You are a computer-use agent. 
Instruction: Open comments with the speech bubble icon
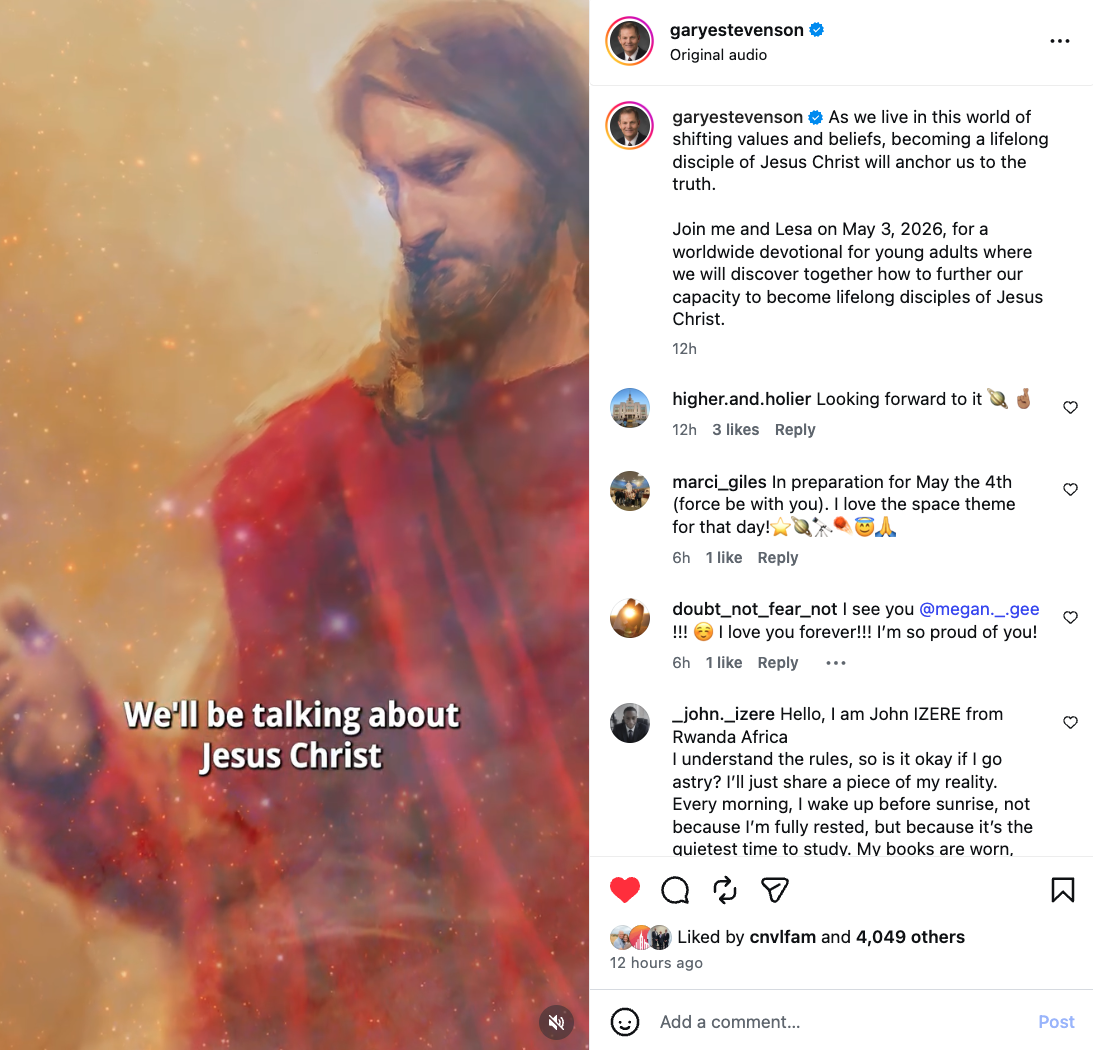675,889
